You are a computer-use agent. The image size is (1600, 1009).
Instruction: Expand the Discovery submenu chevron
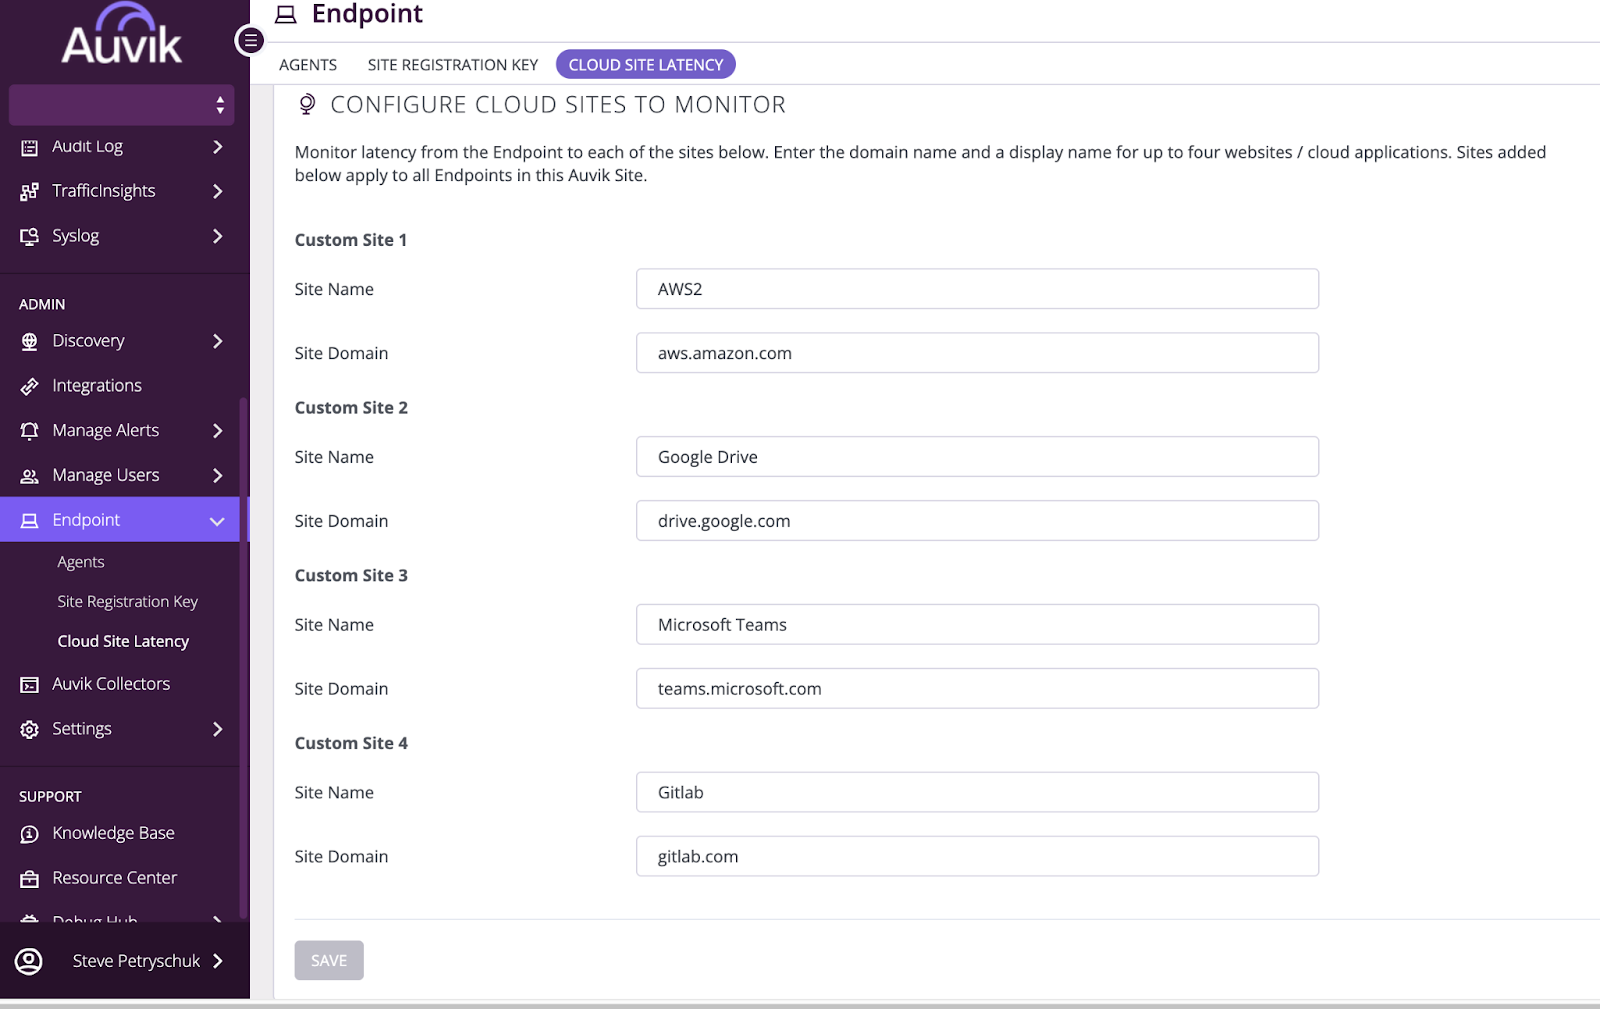[218, 341]
